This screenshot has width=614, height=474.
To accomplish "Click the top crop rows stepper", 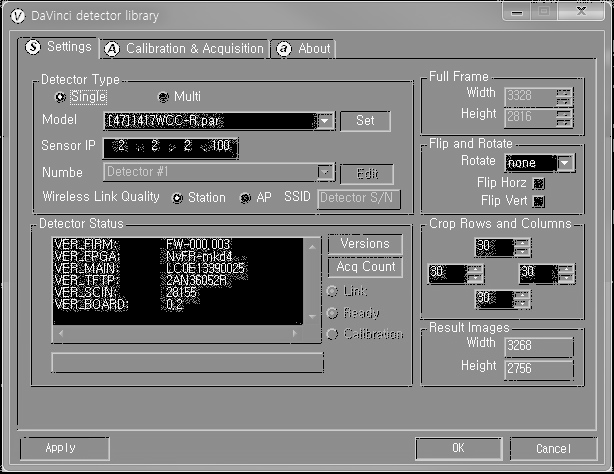I will coord(522,247).
